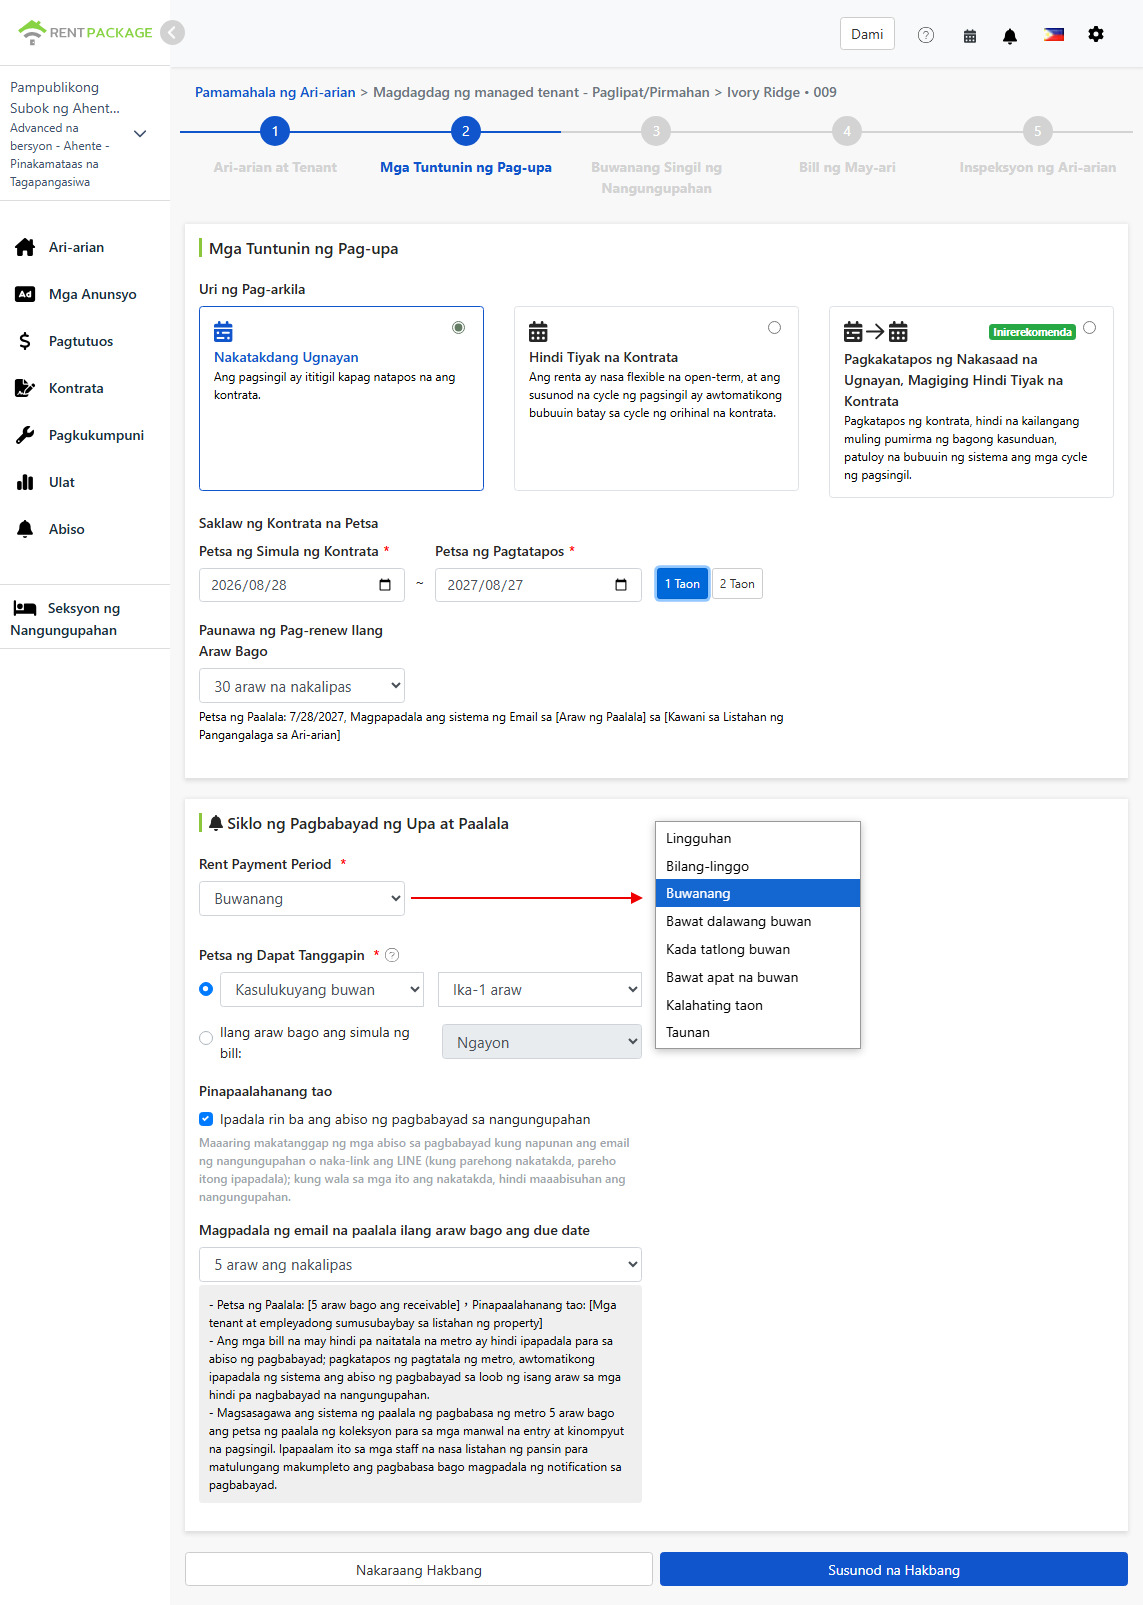Viewport: 1143px width, 1605px height.
Task: Click the bell icon beside Abiso
Action: coord(25,529)
